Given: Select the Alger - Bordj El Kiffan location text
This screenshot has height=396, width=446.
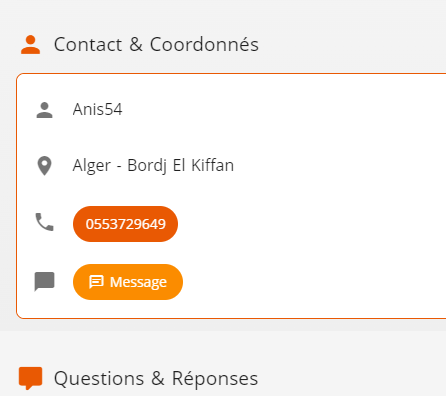Looking at the screenshot, I should 153,166.
